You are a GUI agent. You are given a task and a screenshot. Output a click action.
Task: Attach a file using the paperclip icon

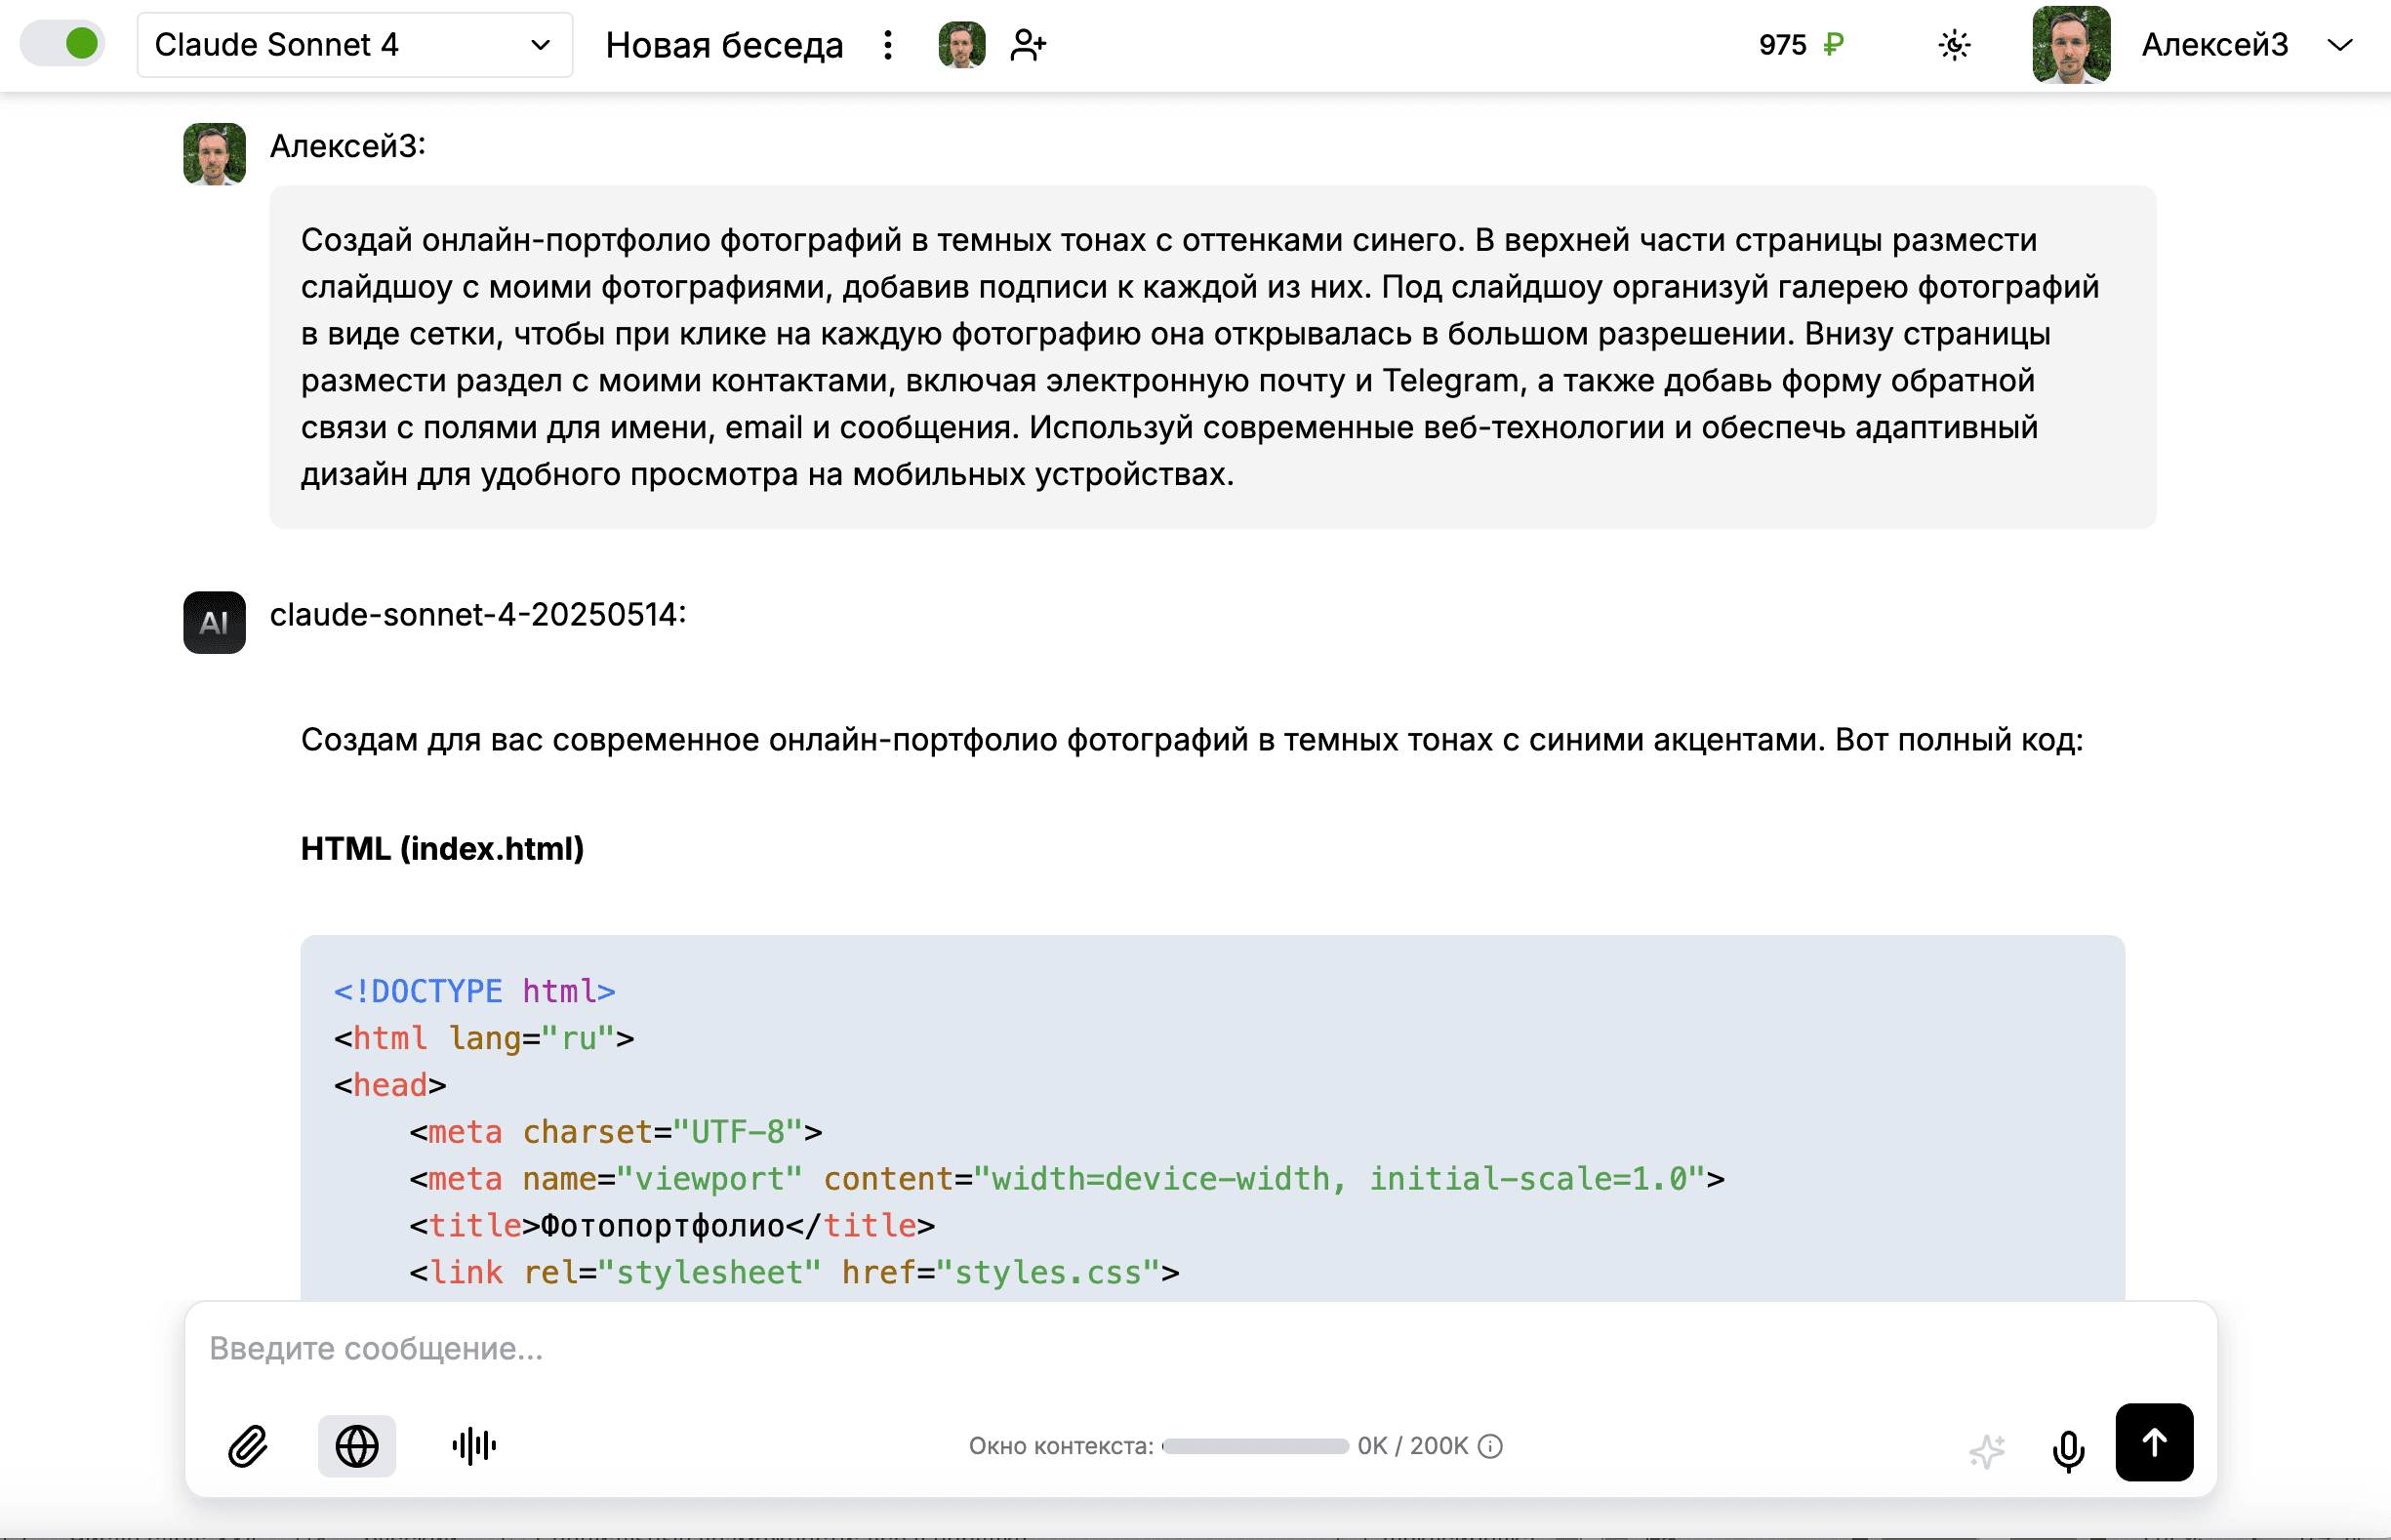pos(245,1444)
